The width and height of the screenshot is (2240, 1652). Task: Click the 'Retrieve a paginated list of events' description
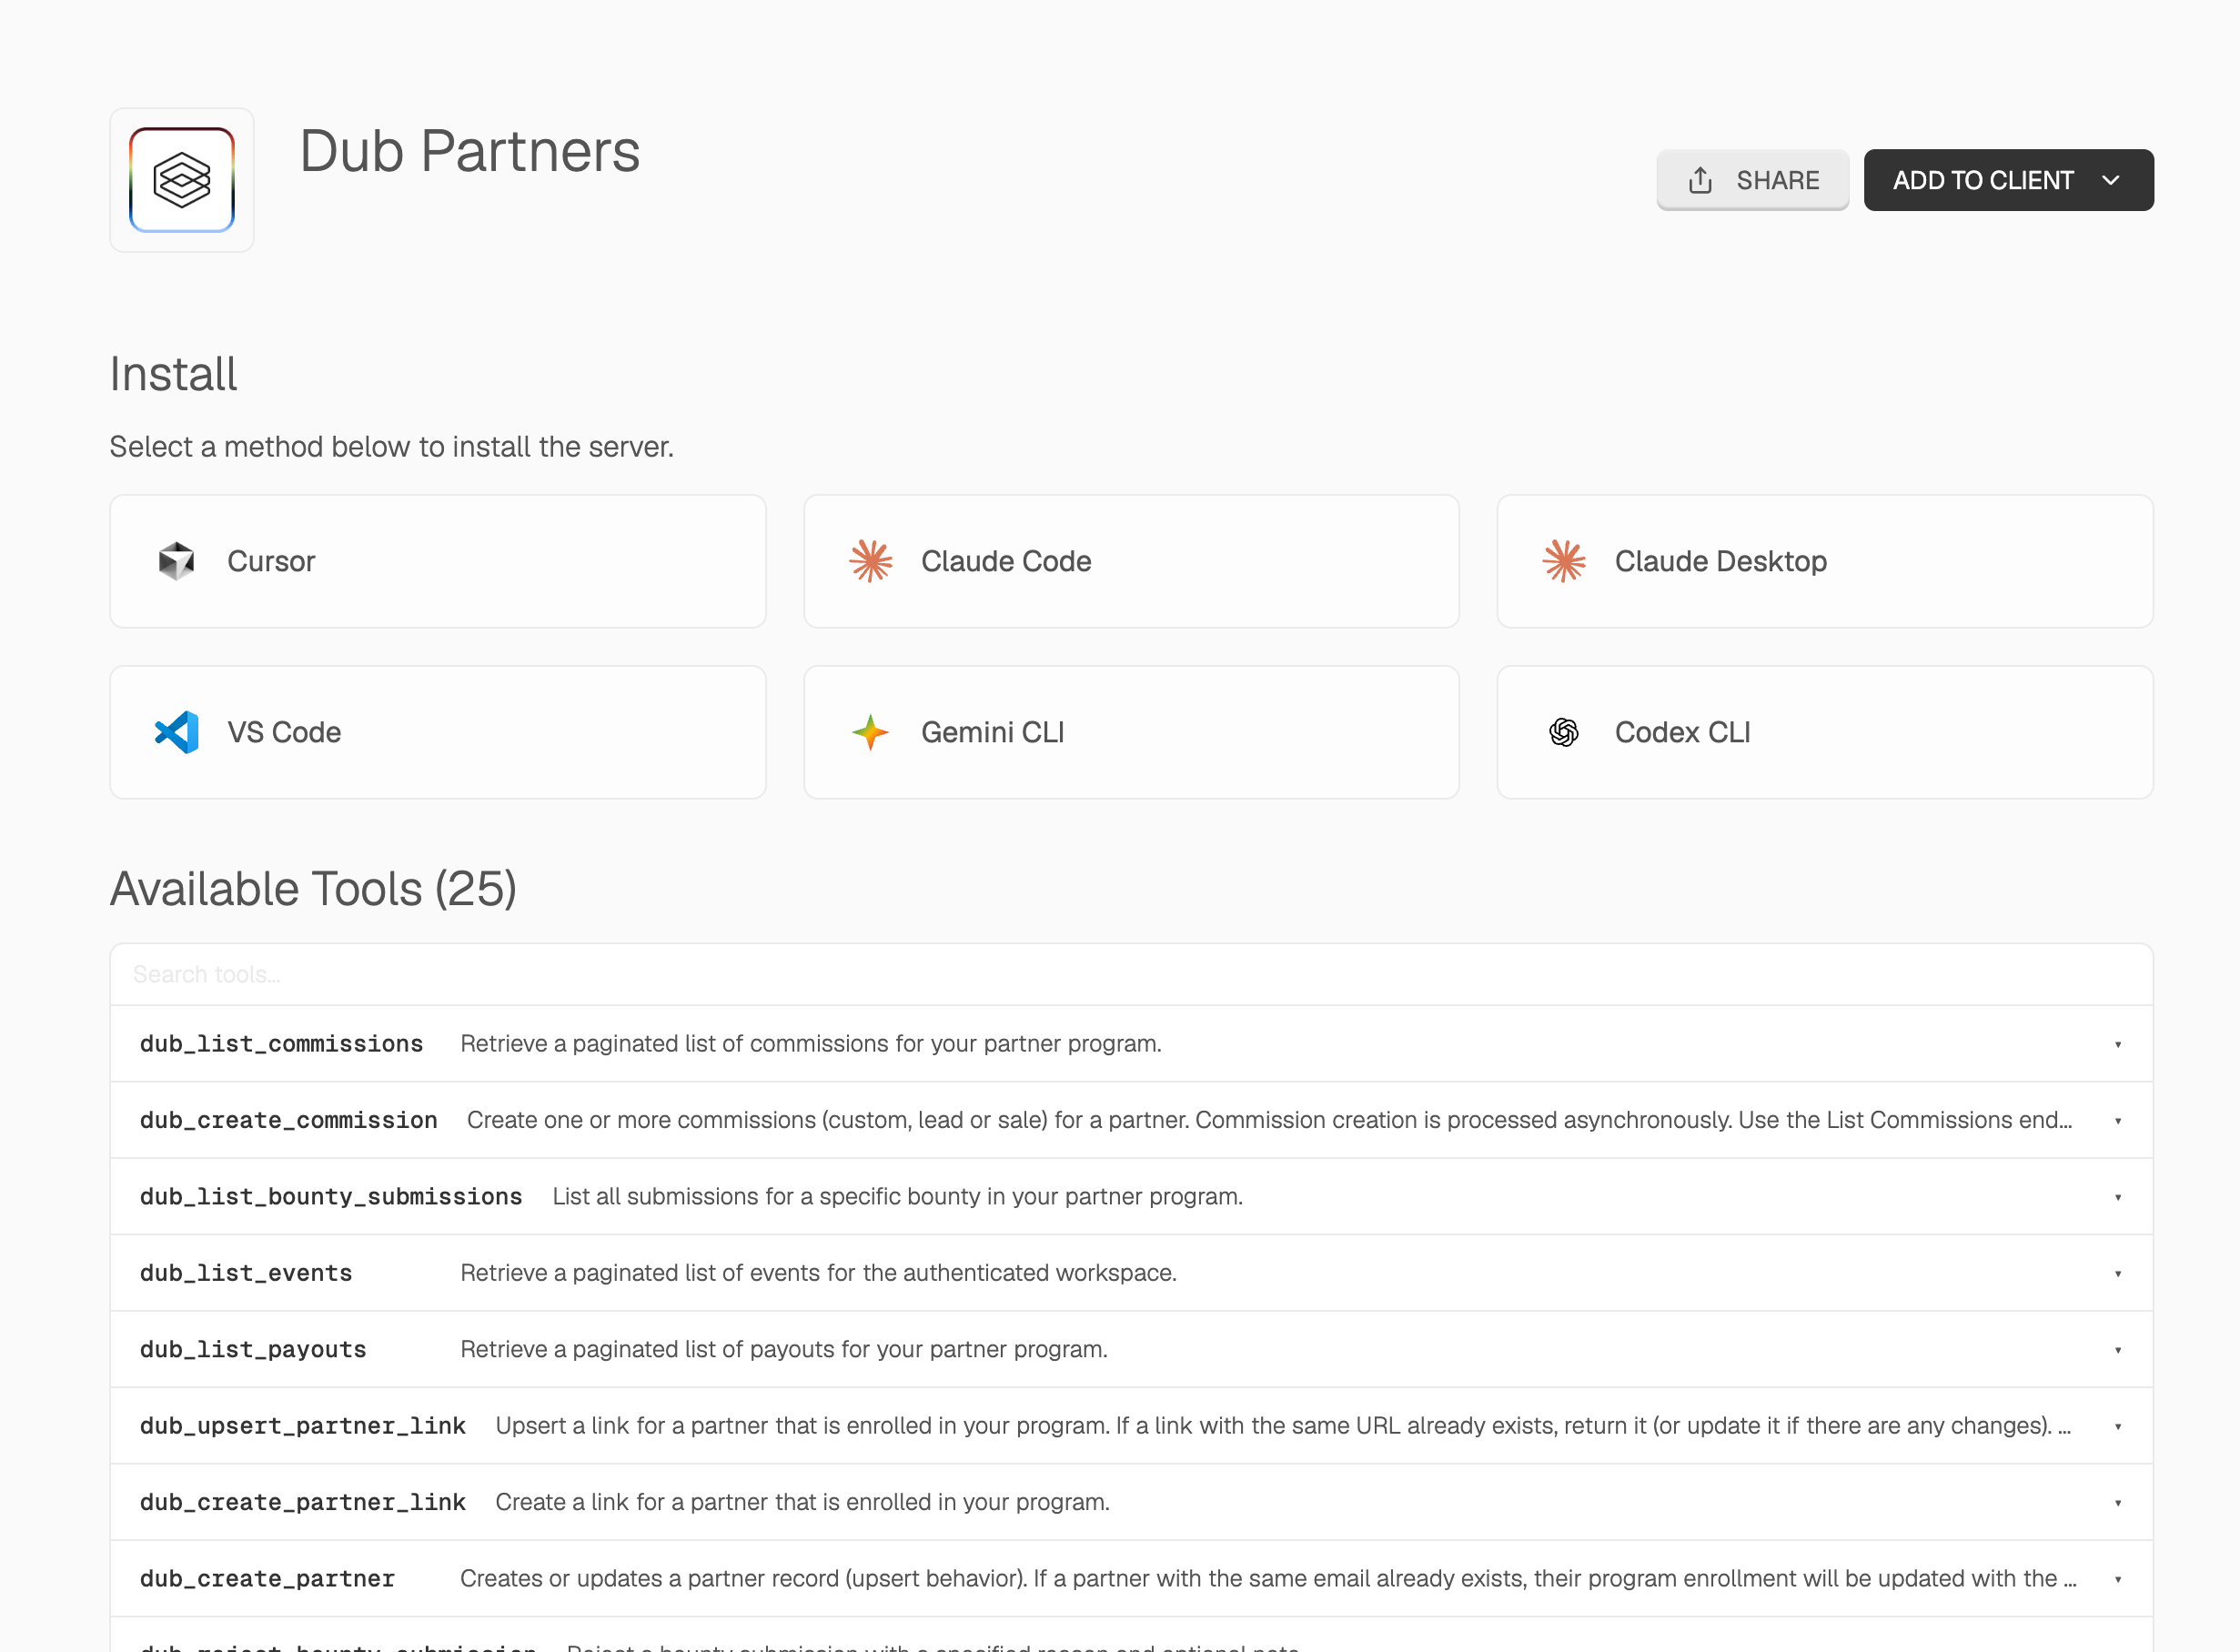pyautogui.click(x=818, y=1273)
